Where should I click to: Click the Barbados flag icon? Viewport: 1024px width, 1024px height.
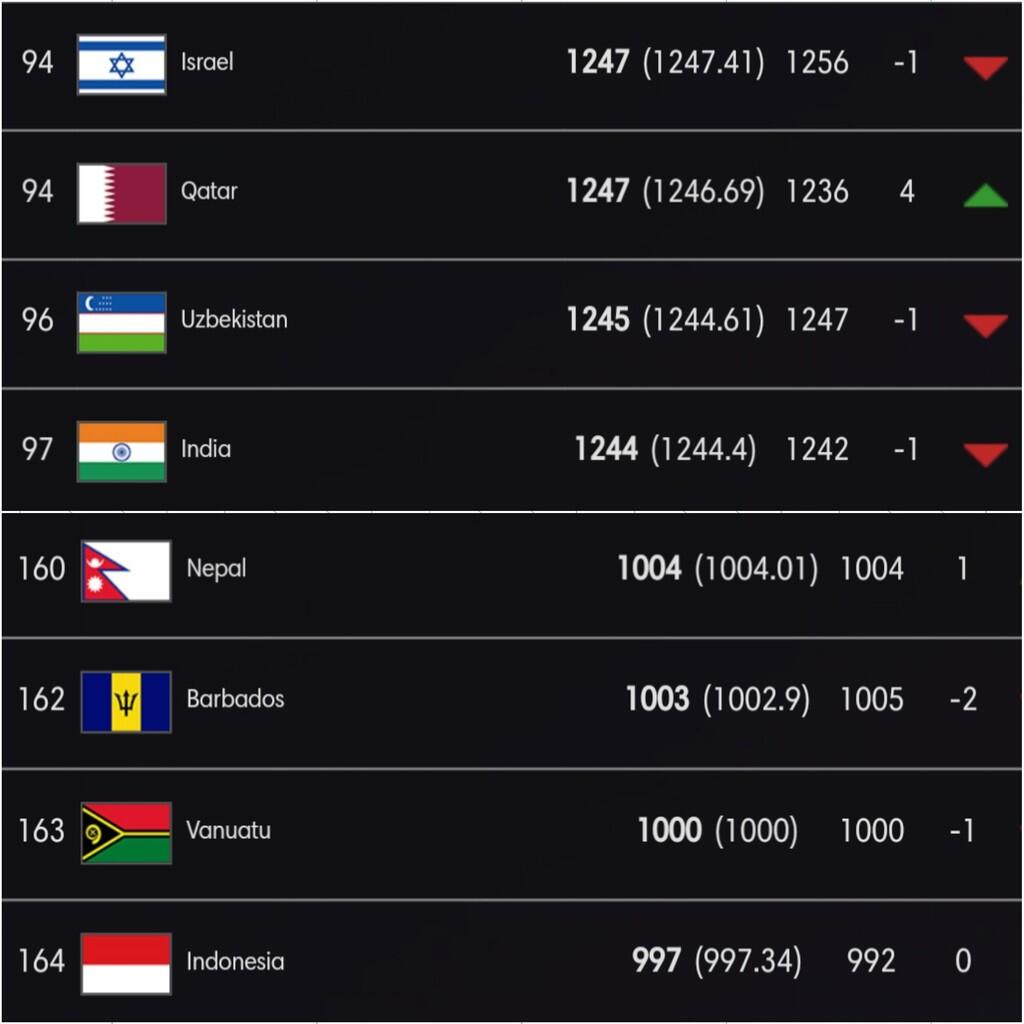point(126,701)
